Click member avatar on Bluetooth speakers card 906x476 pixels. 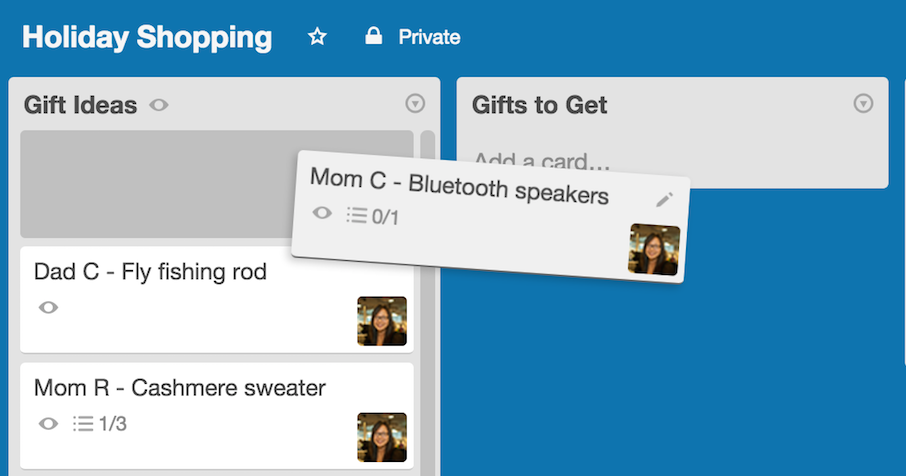(x=654, y=250)
